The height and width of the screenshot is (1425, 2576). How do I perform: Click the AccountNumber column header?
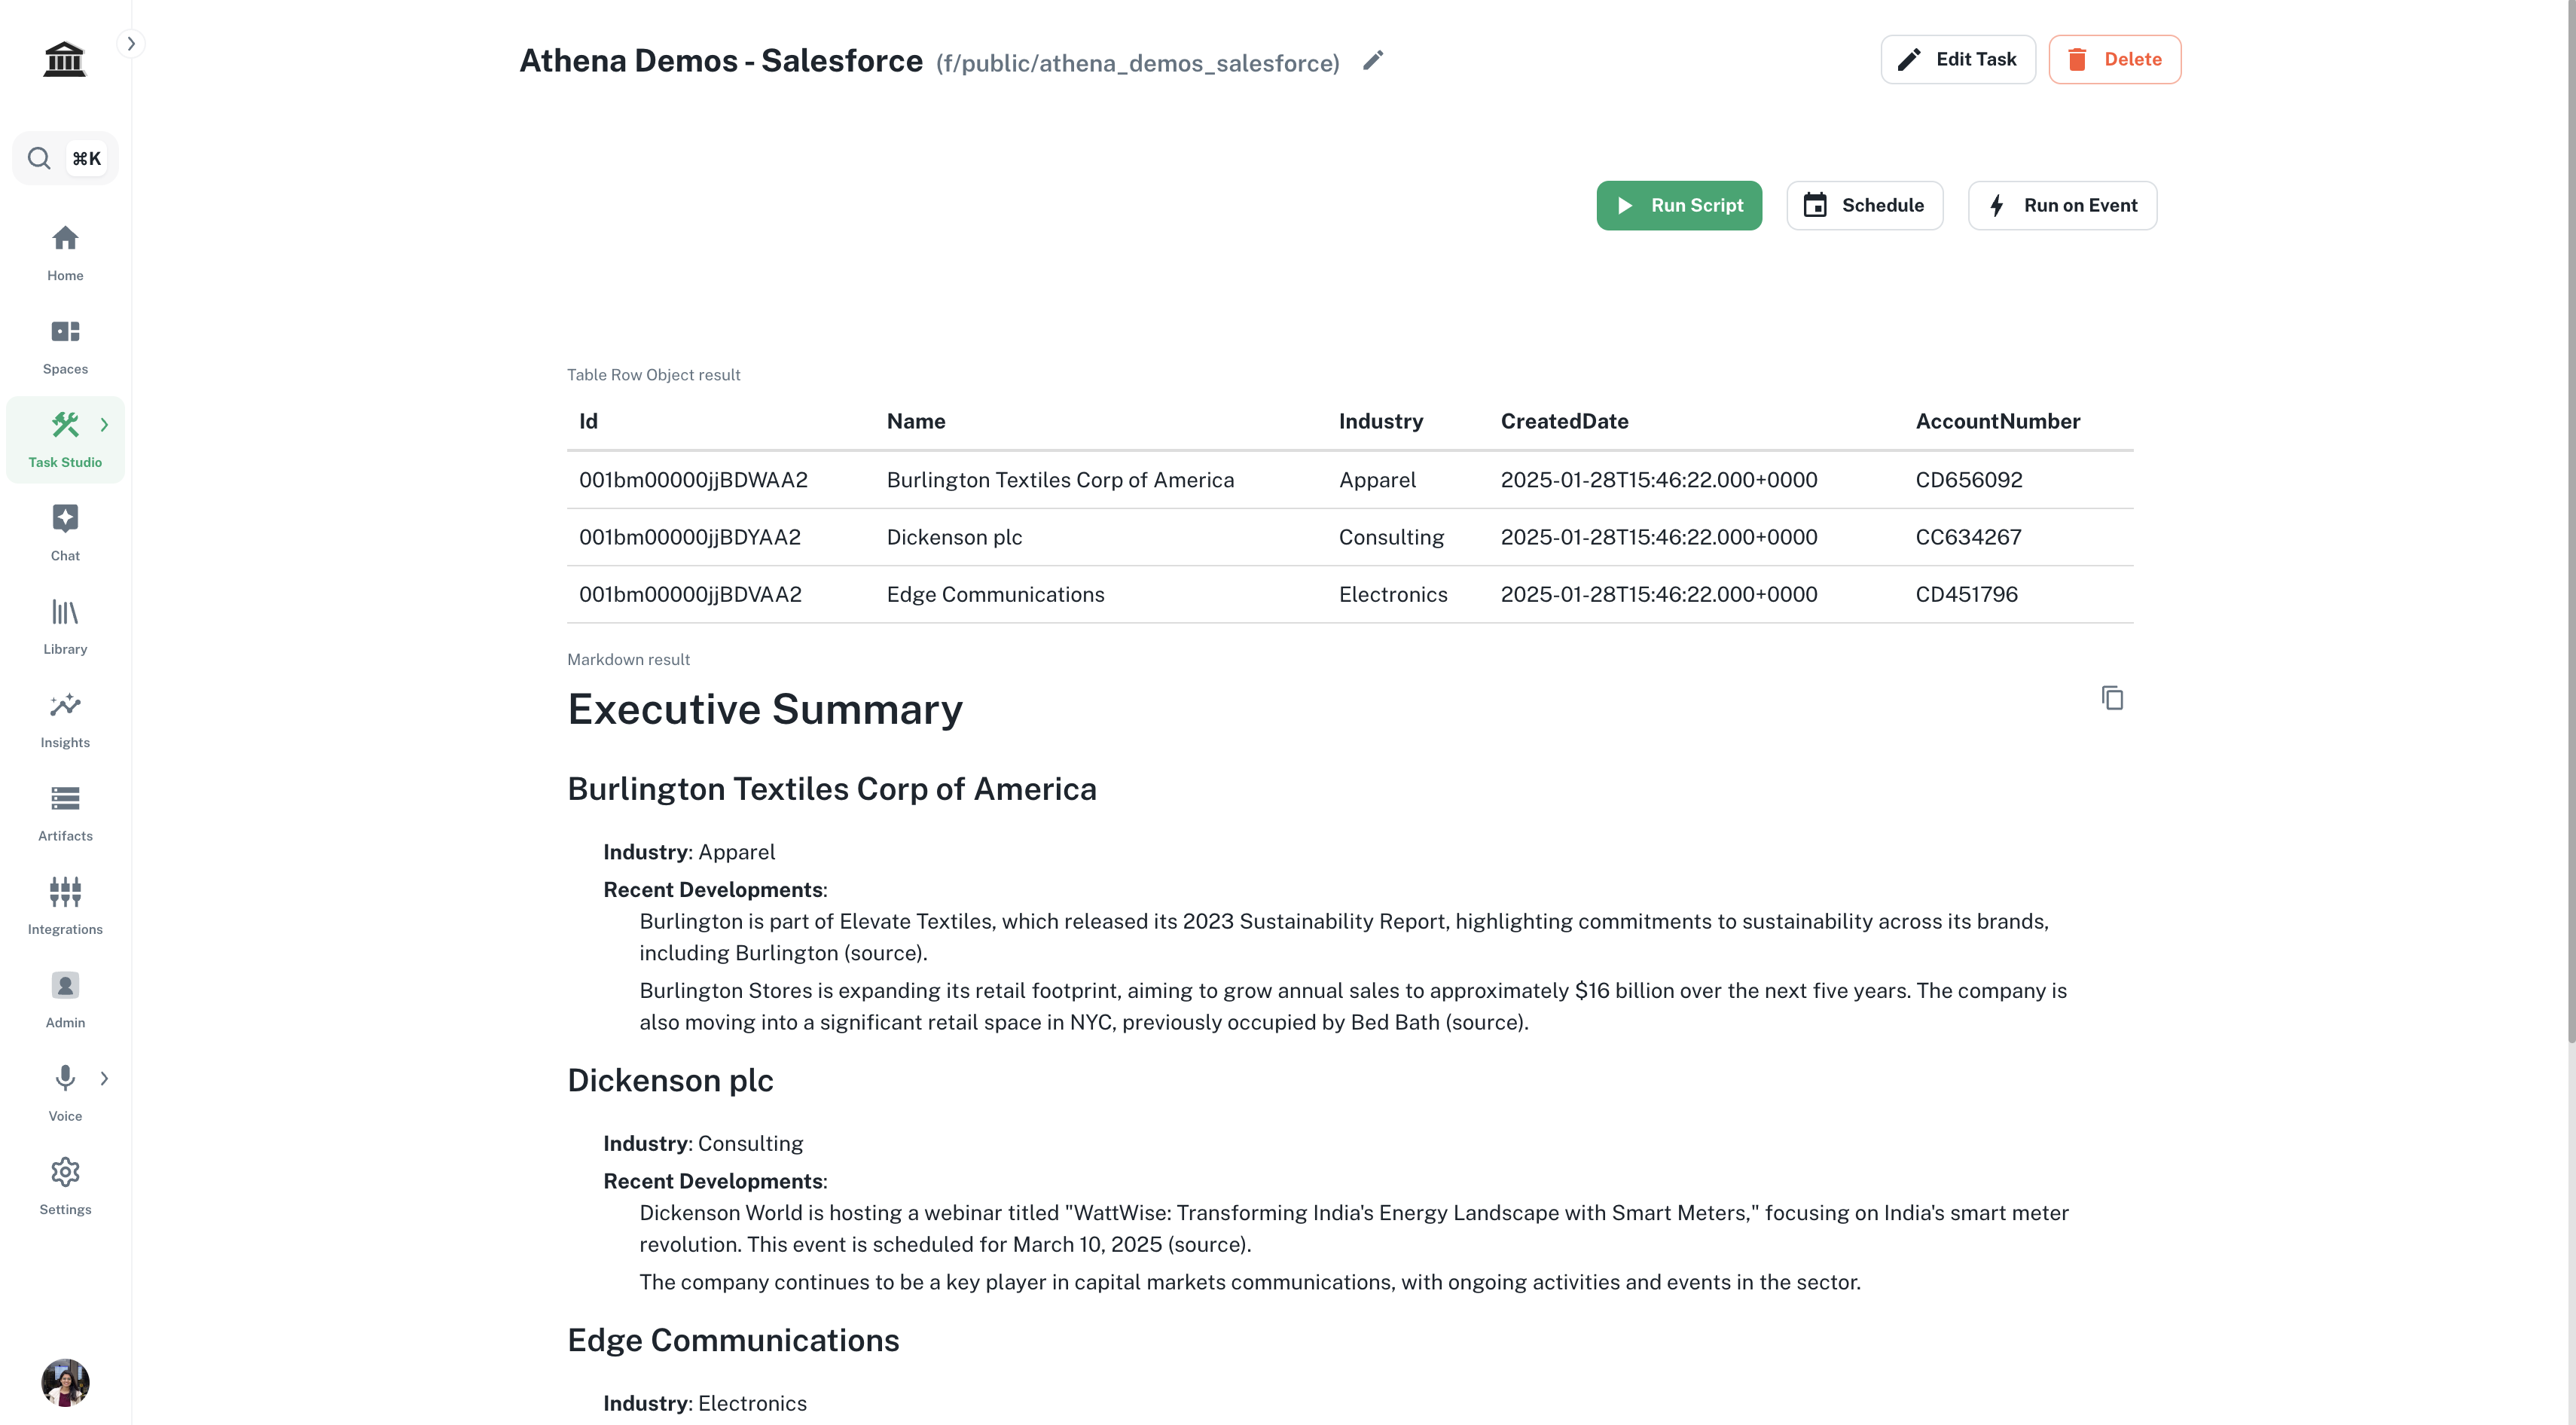pos(1997,421)
